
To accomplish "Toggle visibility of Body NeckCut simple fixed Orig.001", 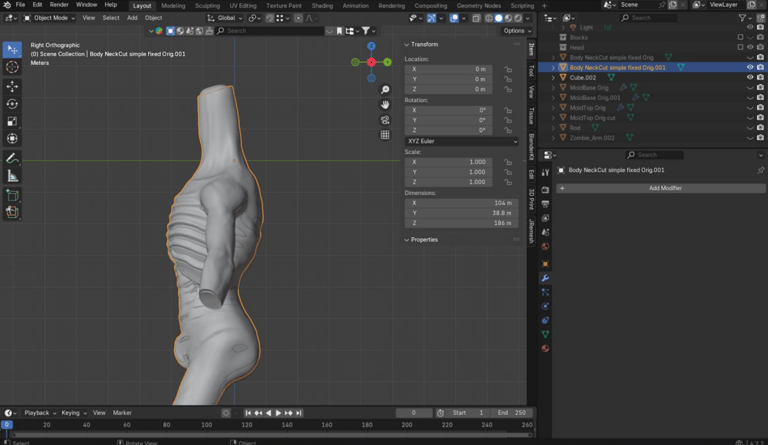I will (x=750, y=68).
